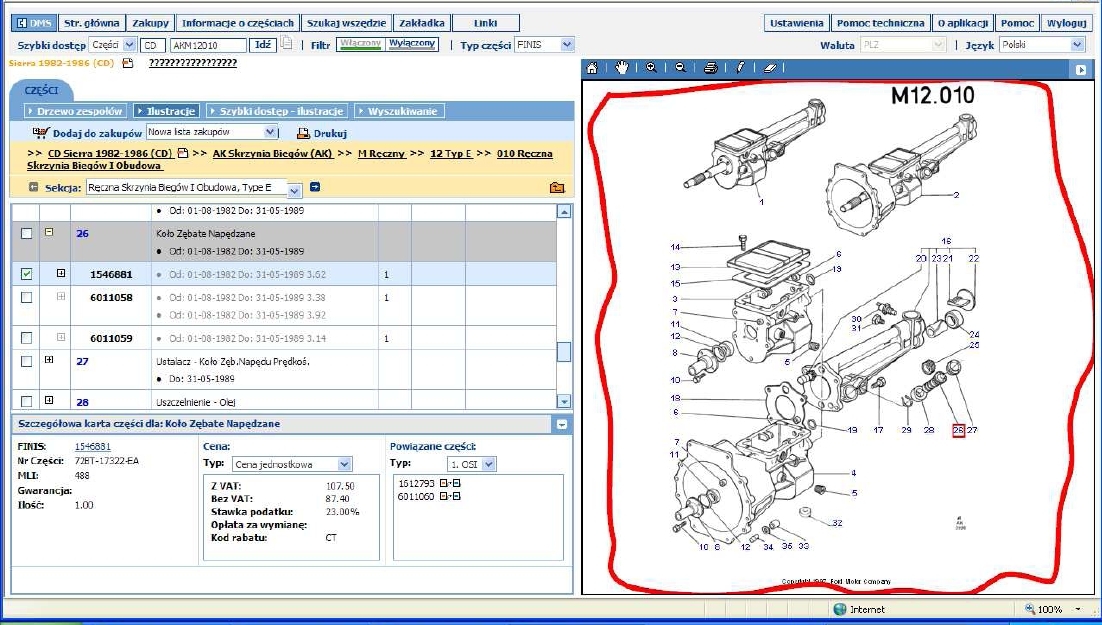Uncheck the checkbox for part 1546881
Screen dimensions: 1102x625
27,274
